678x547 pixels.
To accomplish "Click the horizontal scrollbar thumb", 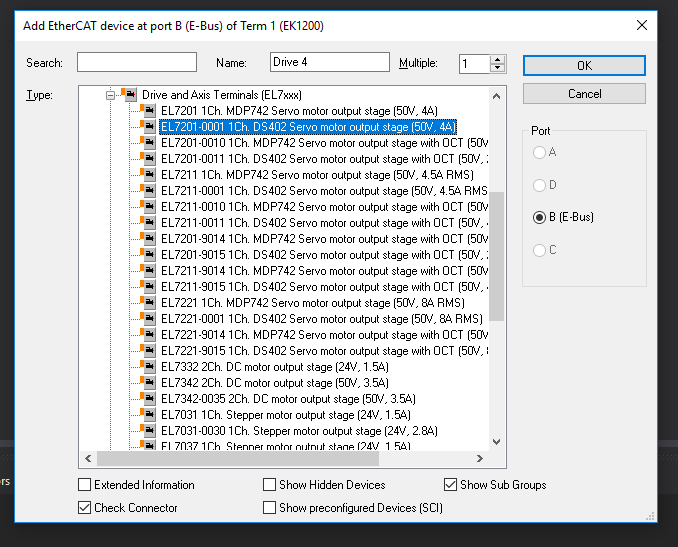I will coord(238,458).
